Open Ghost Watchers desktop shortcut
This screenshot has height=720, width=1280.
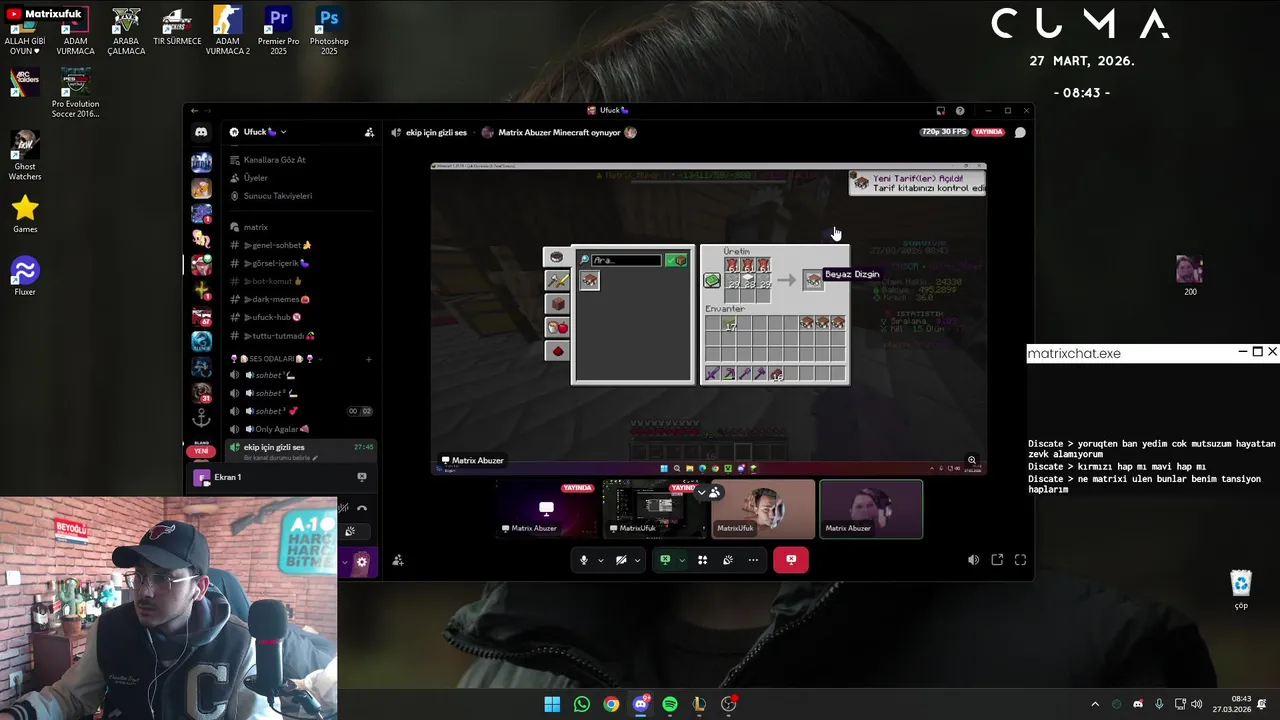coord(25,155)
